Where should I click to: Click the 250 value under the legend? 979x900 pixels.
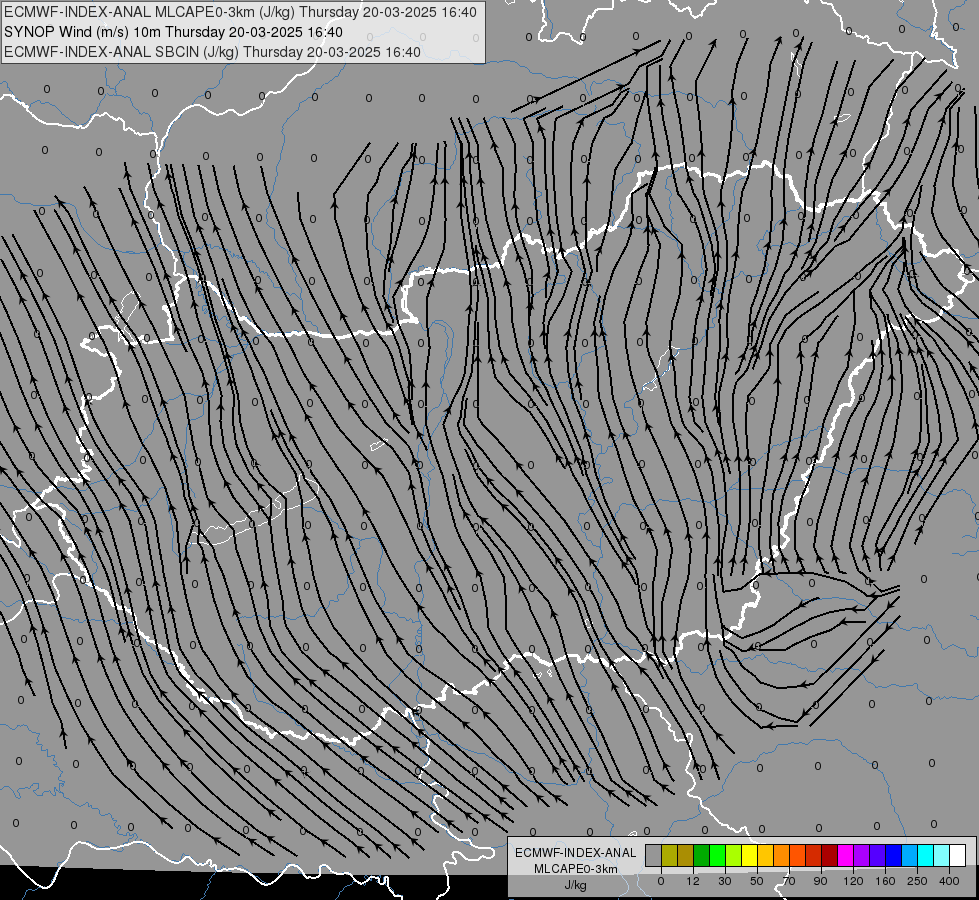coord(917,881)
